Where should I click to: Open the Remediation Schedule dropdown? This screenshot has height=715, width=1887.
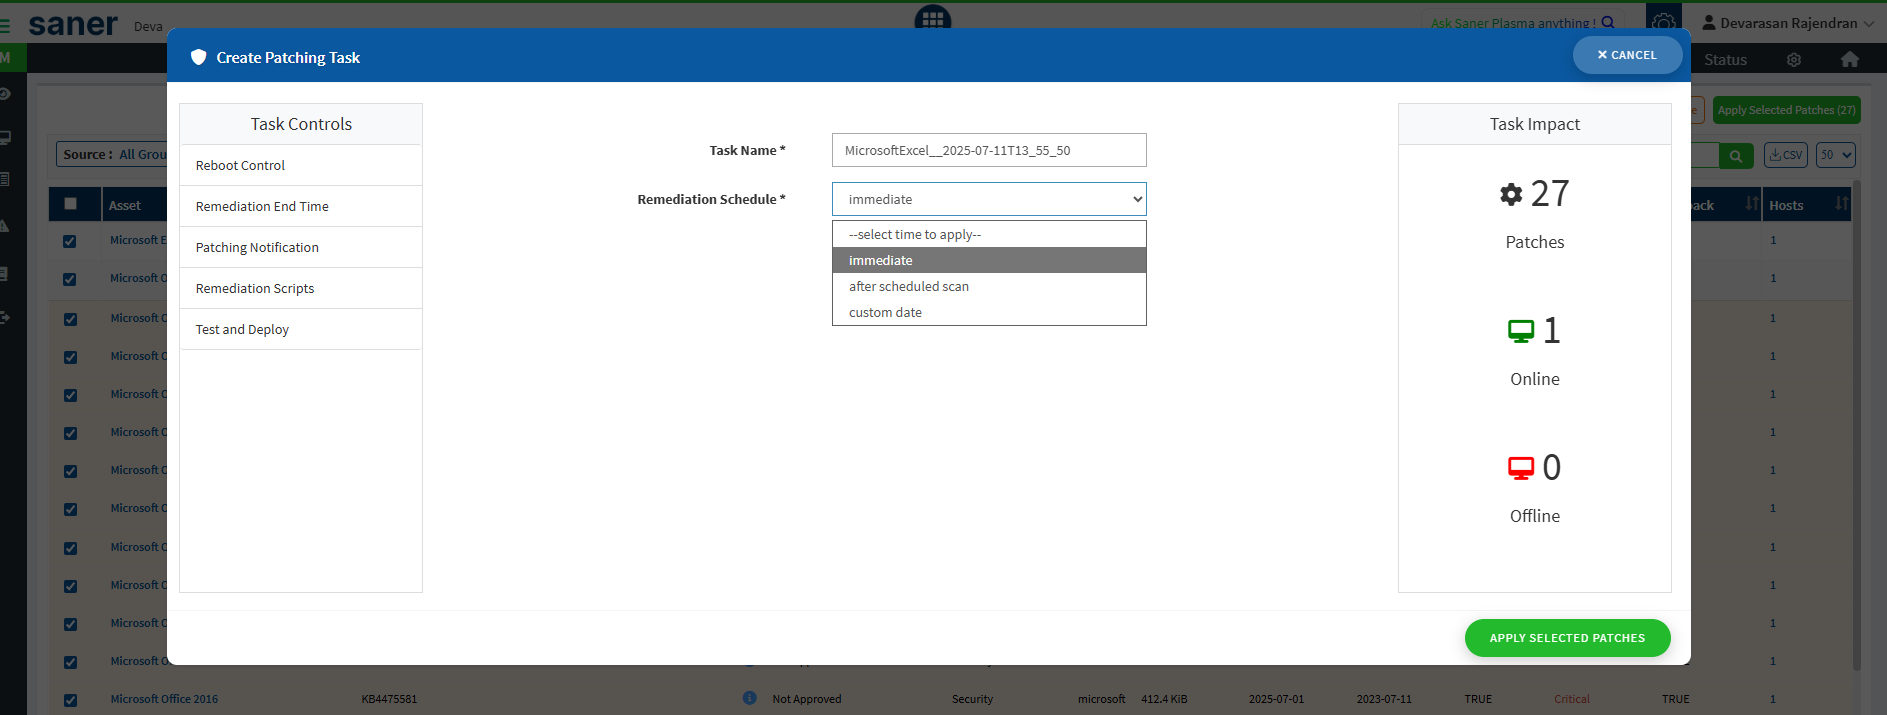pyautogui.click(x=989, y=199)
